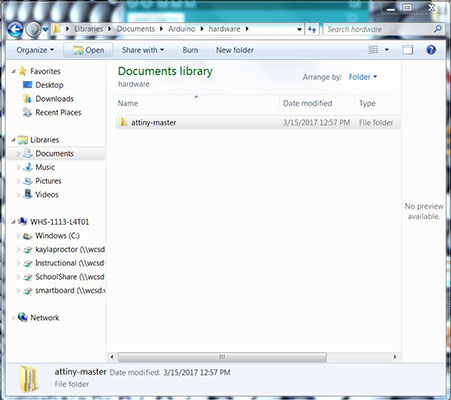
Task: Expand the Network node arrow
Action: [14, 318]
